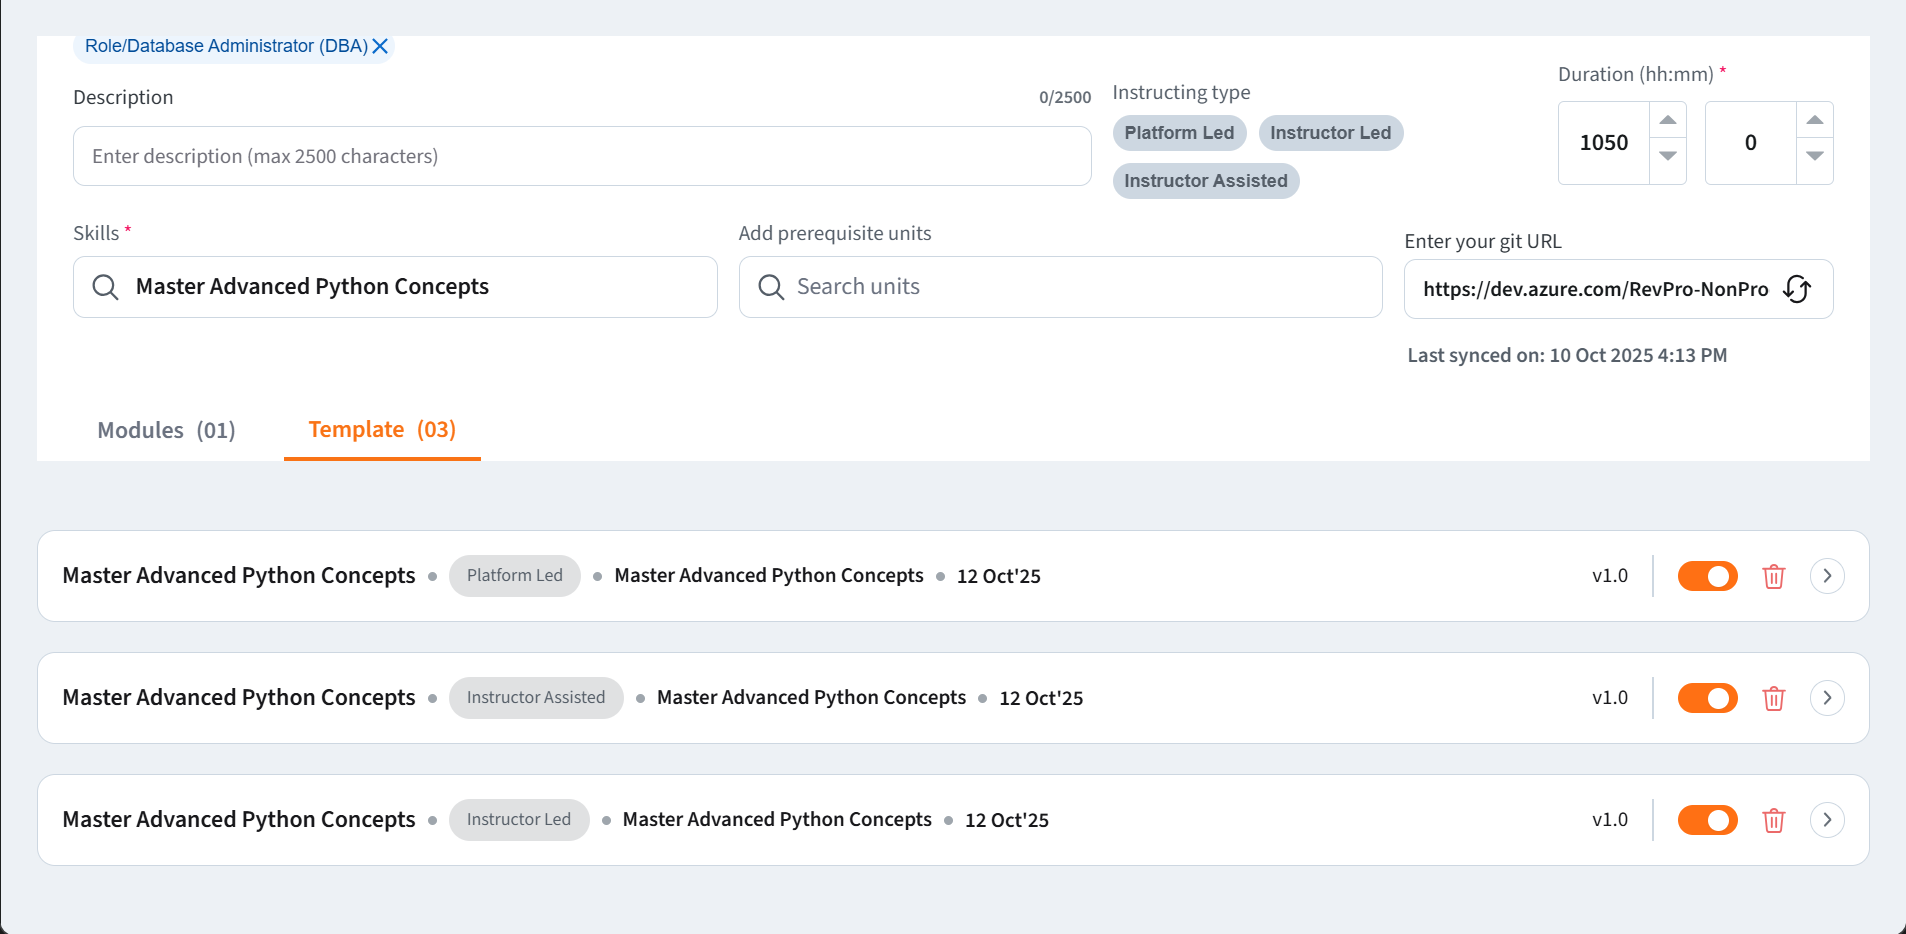Viewport: 1906px width, 934px height.
Task: Increase the duration hours value
Action: pos(1667,121)
